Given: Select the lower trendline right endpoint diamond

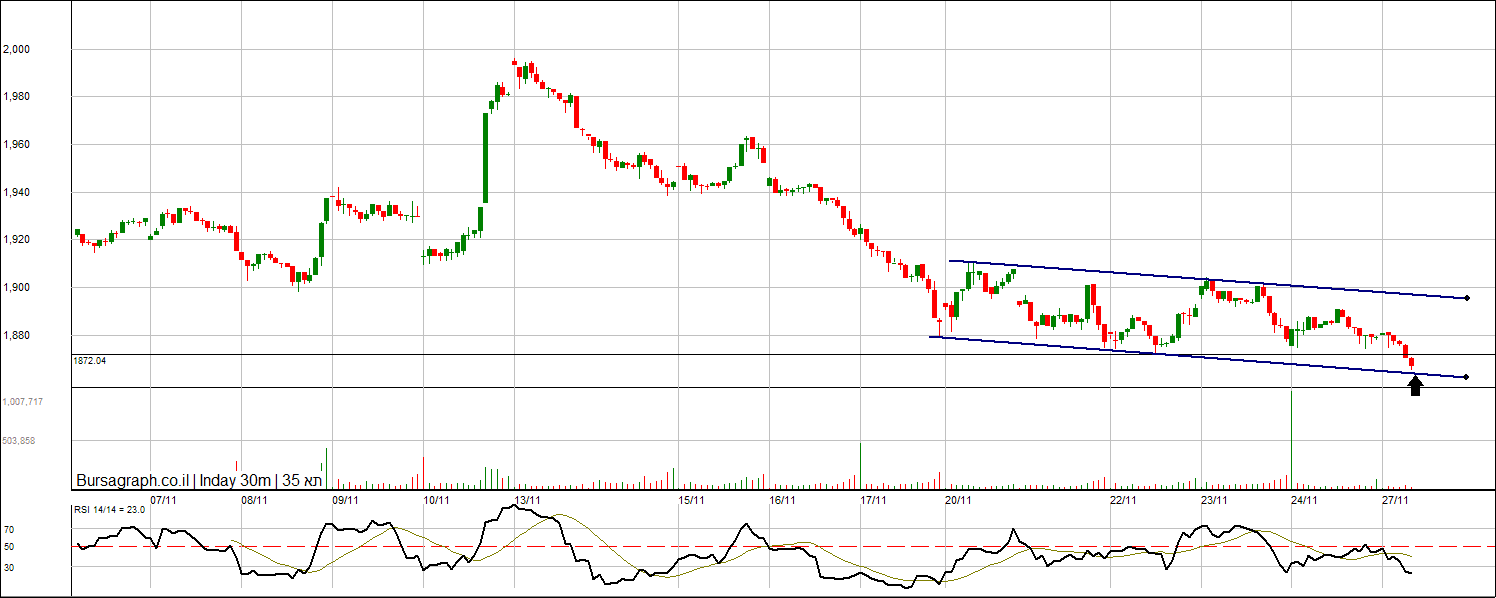Looking at the screenshot, I should coord(1466,377).
